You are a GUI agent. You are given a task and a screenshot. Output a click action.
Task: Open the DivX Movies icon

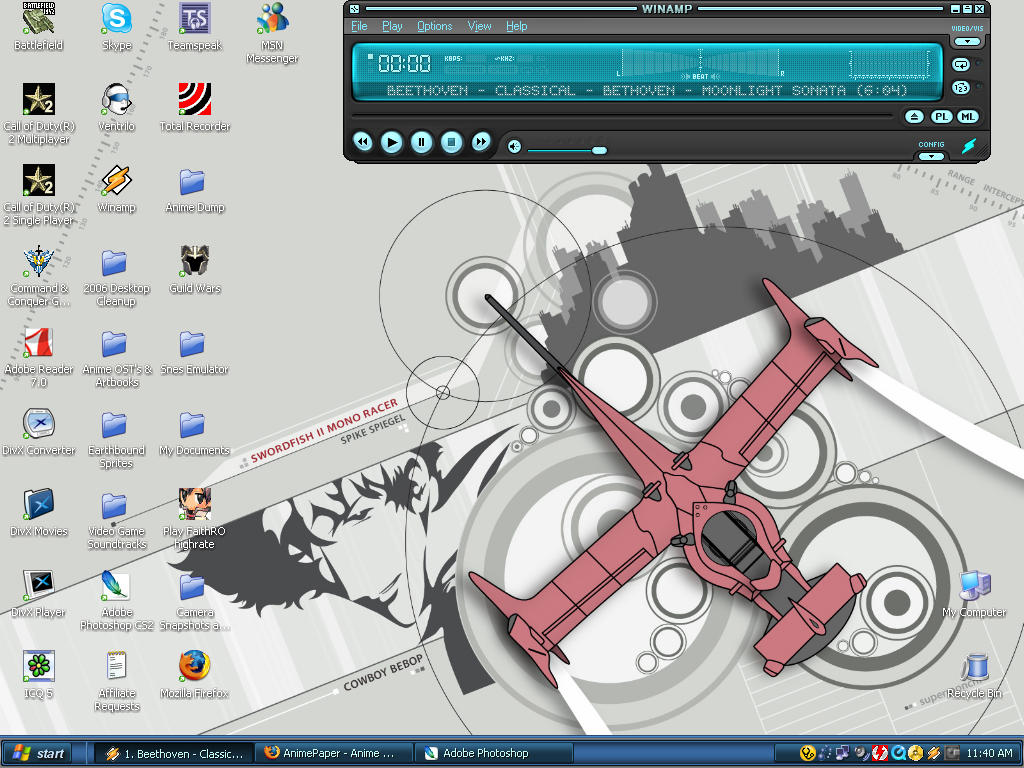pyautogui.click(x=39, y=512)
